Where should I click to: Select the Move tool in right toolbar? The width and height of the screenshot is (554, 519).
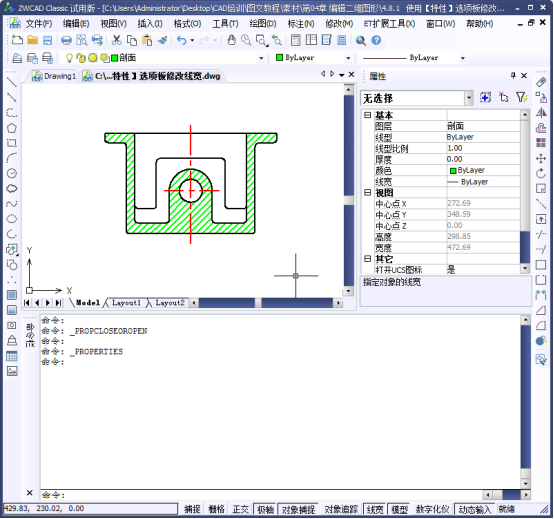(x=541, y=158)
